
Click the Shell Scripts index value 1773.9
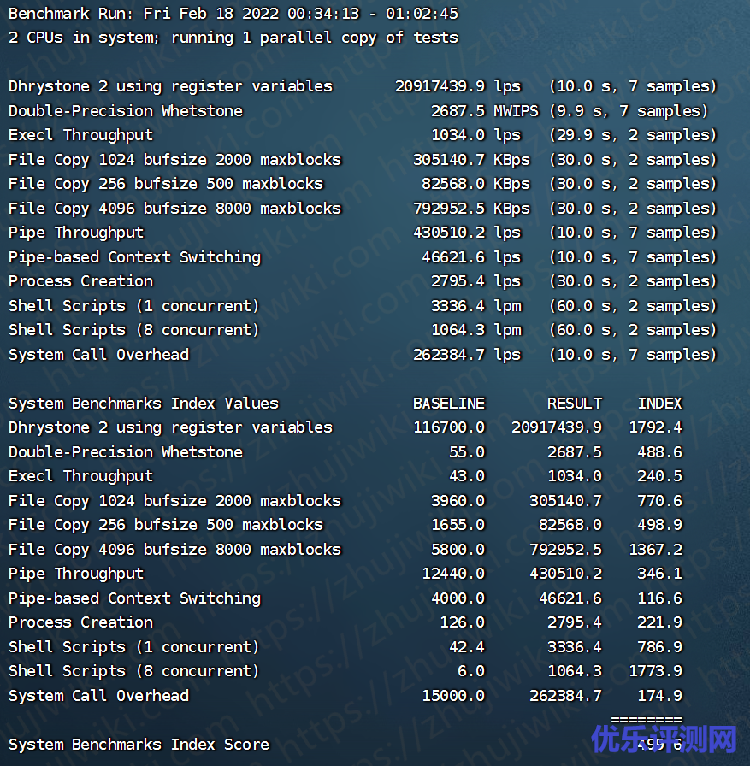pos(655,671)
